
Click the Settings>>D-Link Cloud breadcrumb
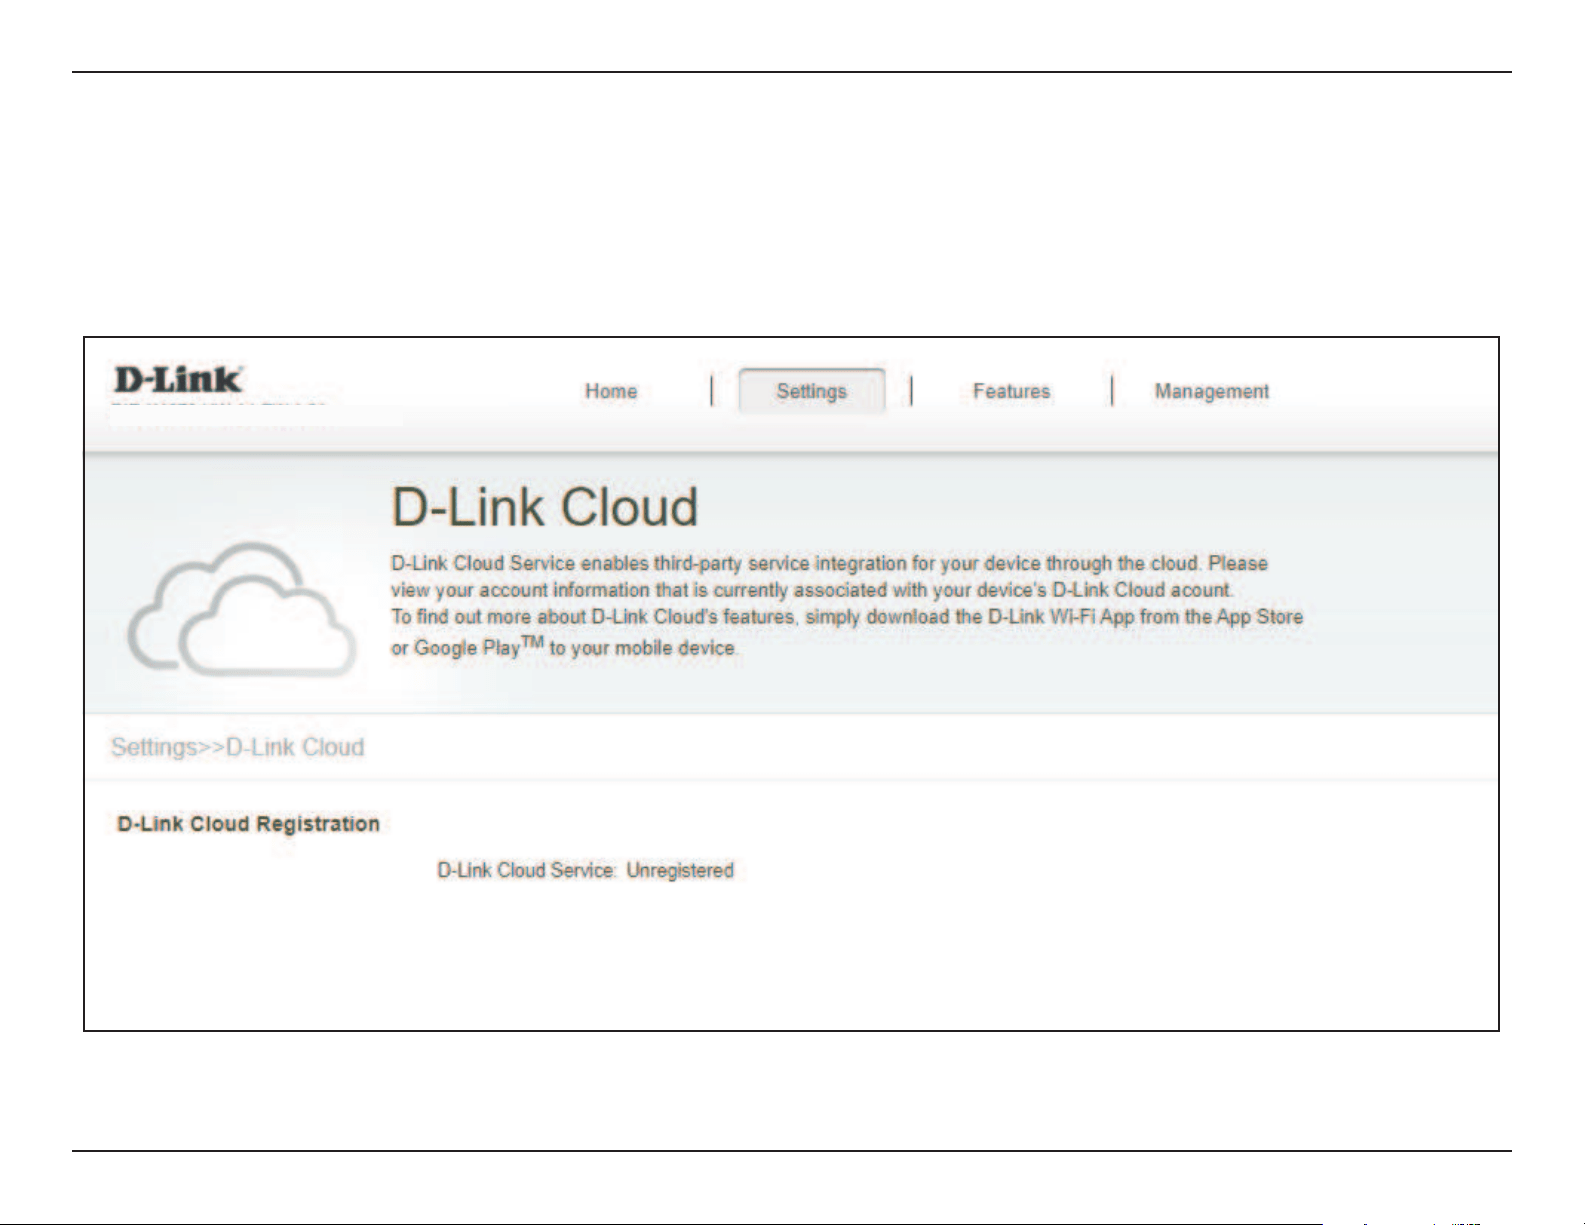(x=238, y=747)
